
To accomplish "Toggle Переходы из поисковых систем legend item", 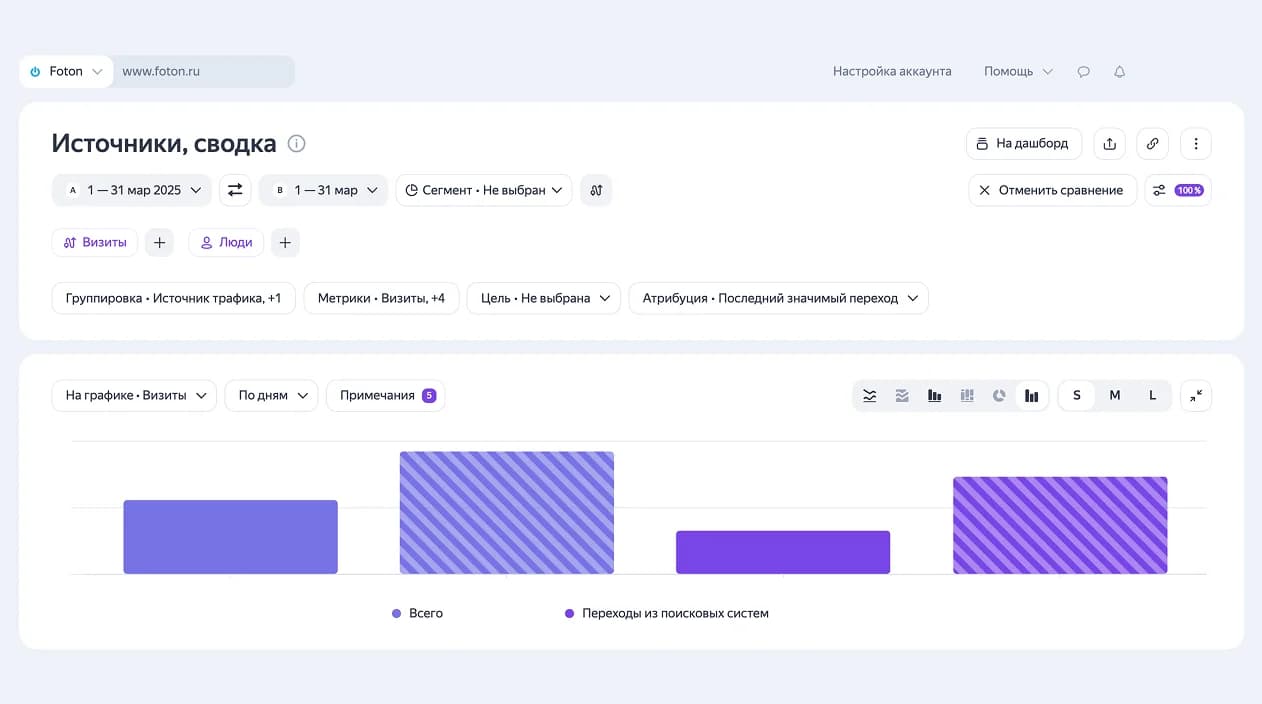I will [667, 613].
